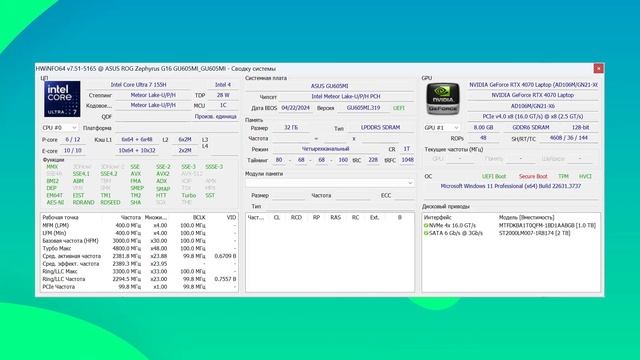The height and width of the screenshot is (360, 640).
Task: Select the MTFDKBA1T0QFM NVMe drive row
Action: [x=511, y=225]
